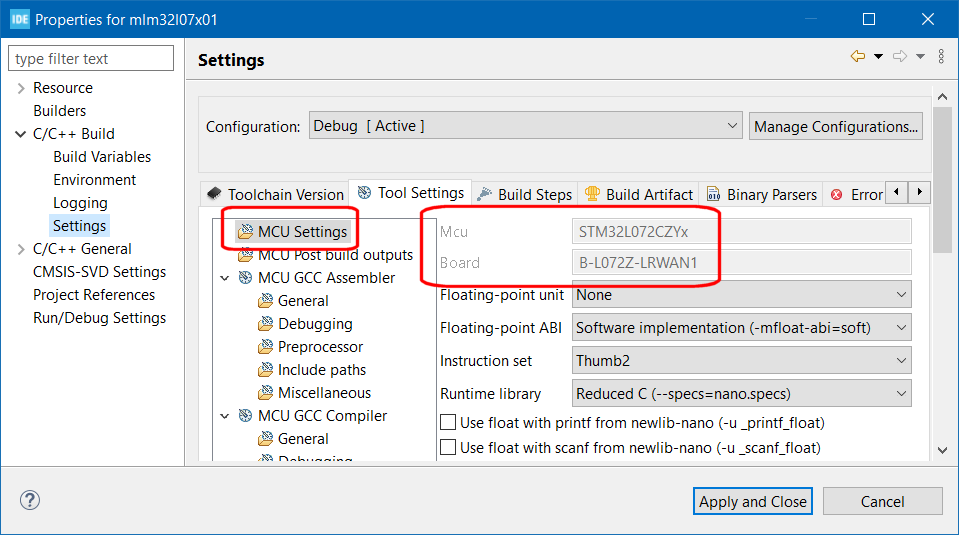
Task: Open the Floating-point unit dropdown
Action: (741, 294)
